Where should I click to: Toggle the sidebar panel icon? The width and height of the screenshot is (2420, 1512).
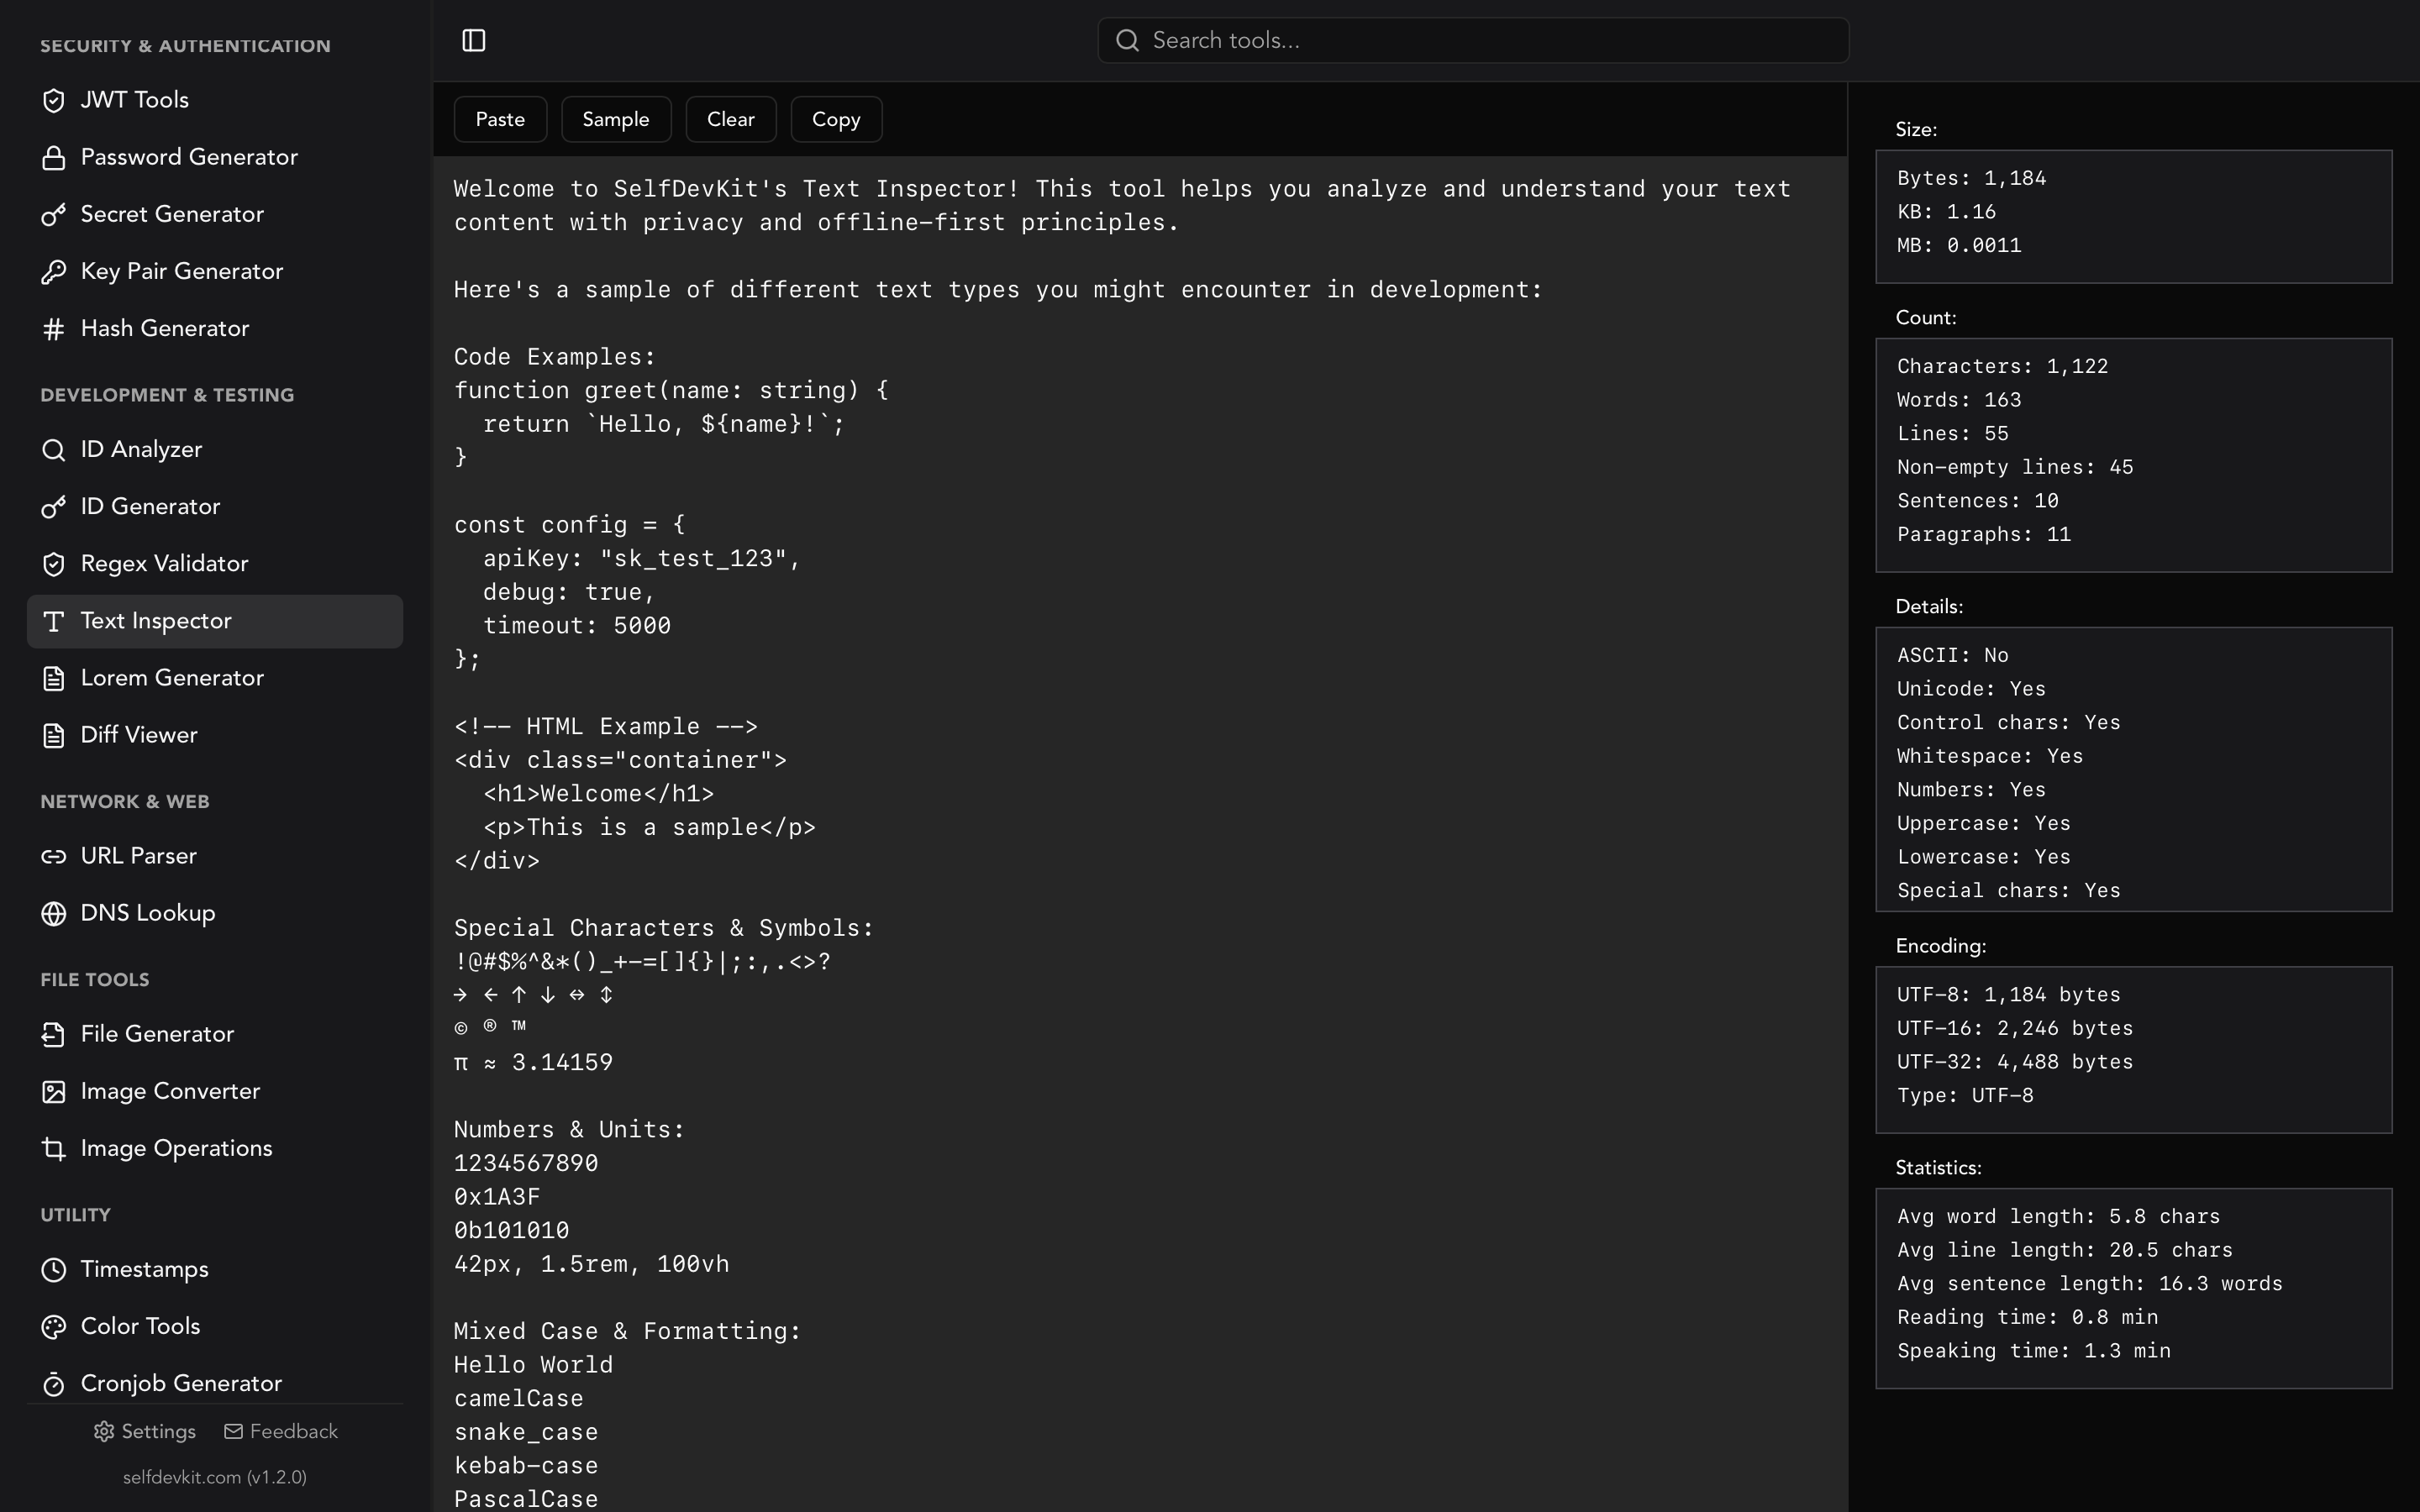tap(474, 40)
